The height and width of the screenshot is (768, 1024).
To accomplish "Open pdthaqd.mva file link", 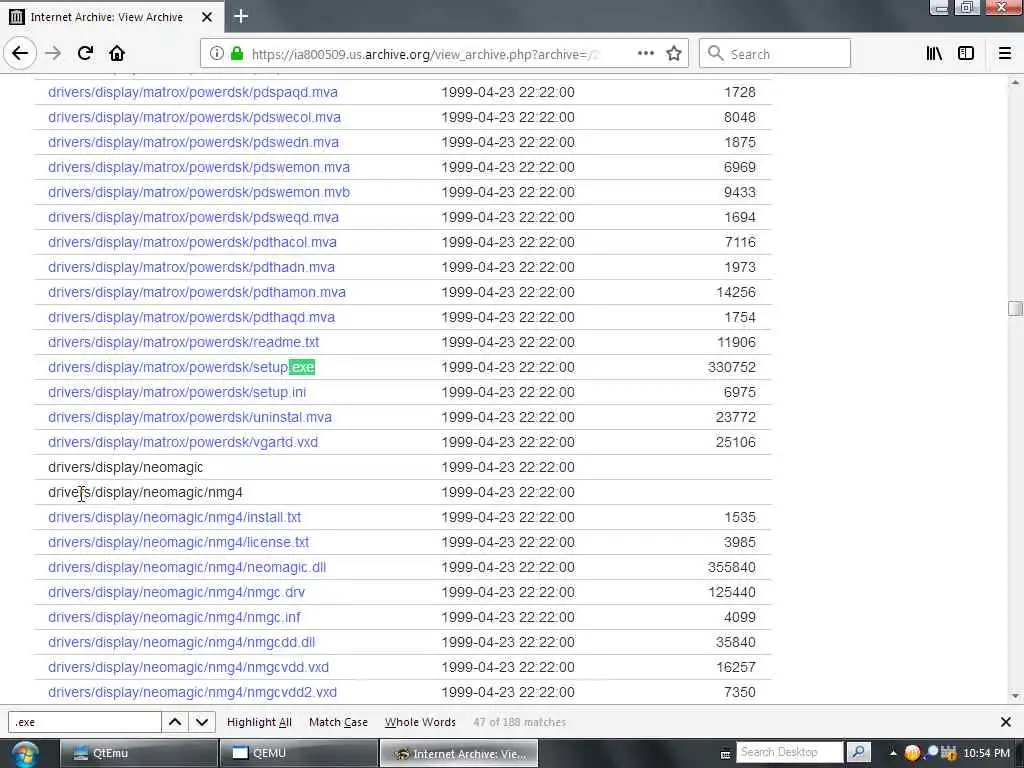I will 191,317.
